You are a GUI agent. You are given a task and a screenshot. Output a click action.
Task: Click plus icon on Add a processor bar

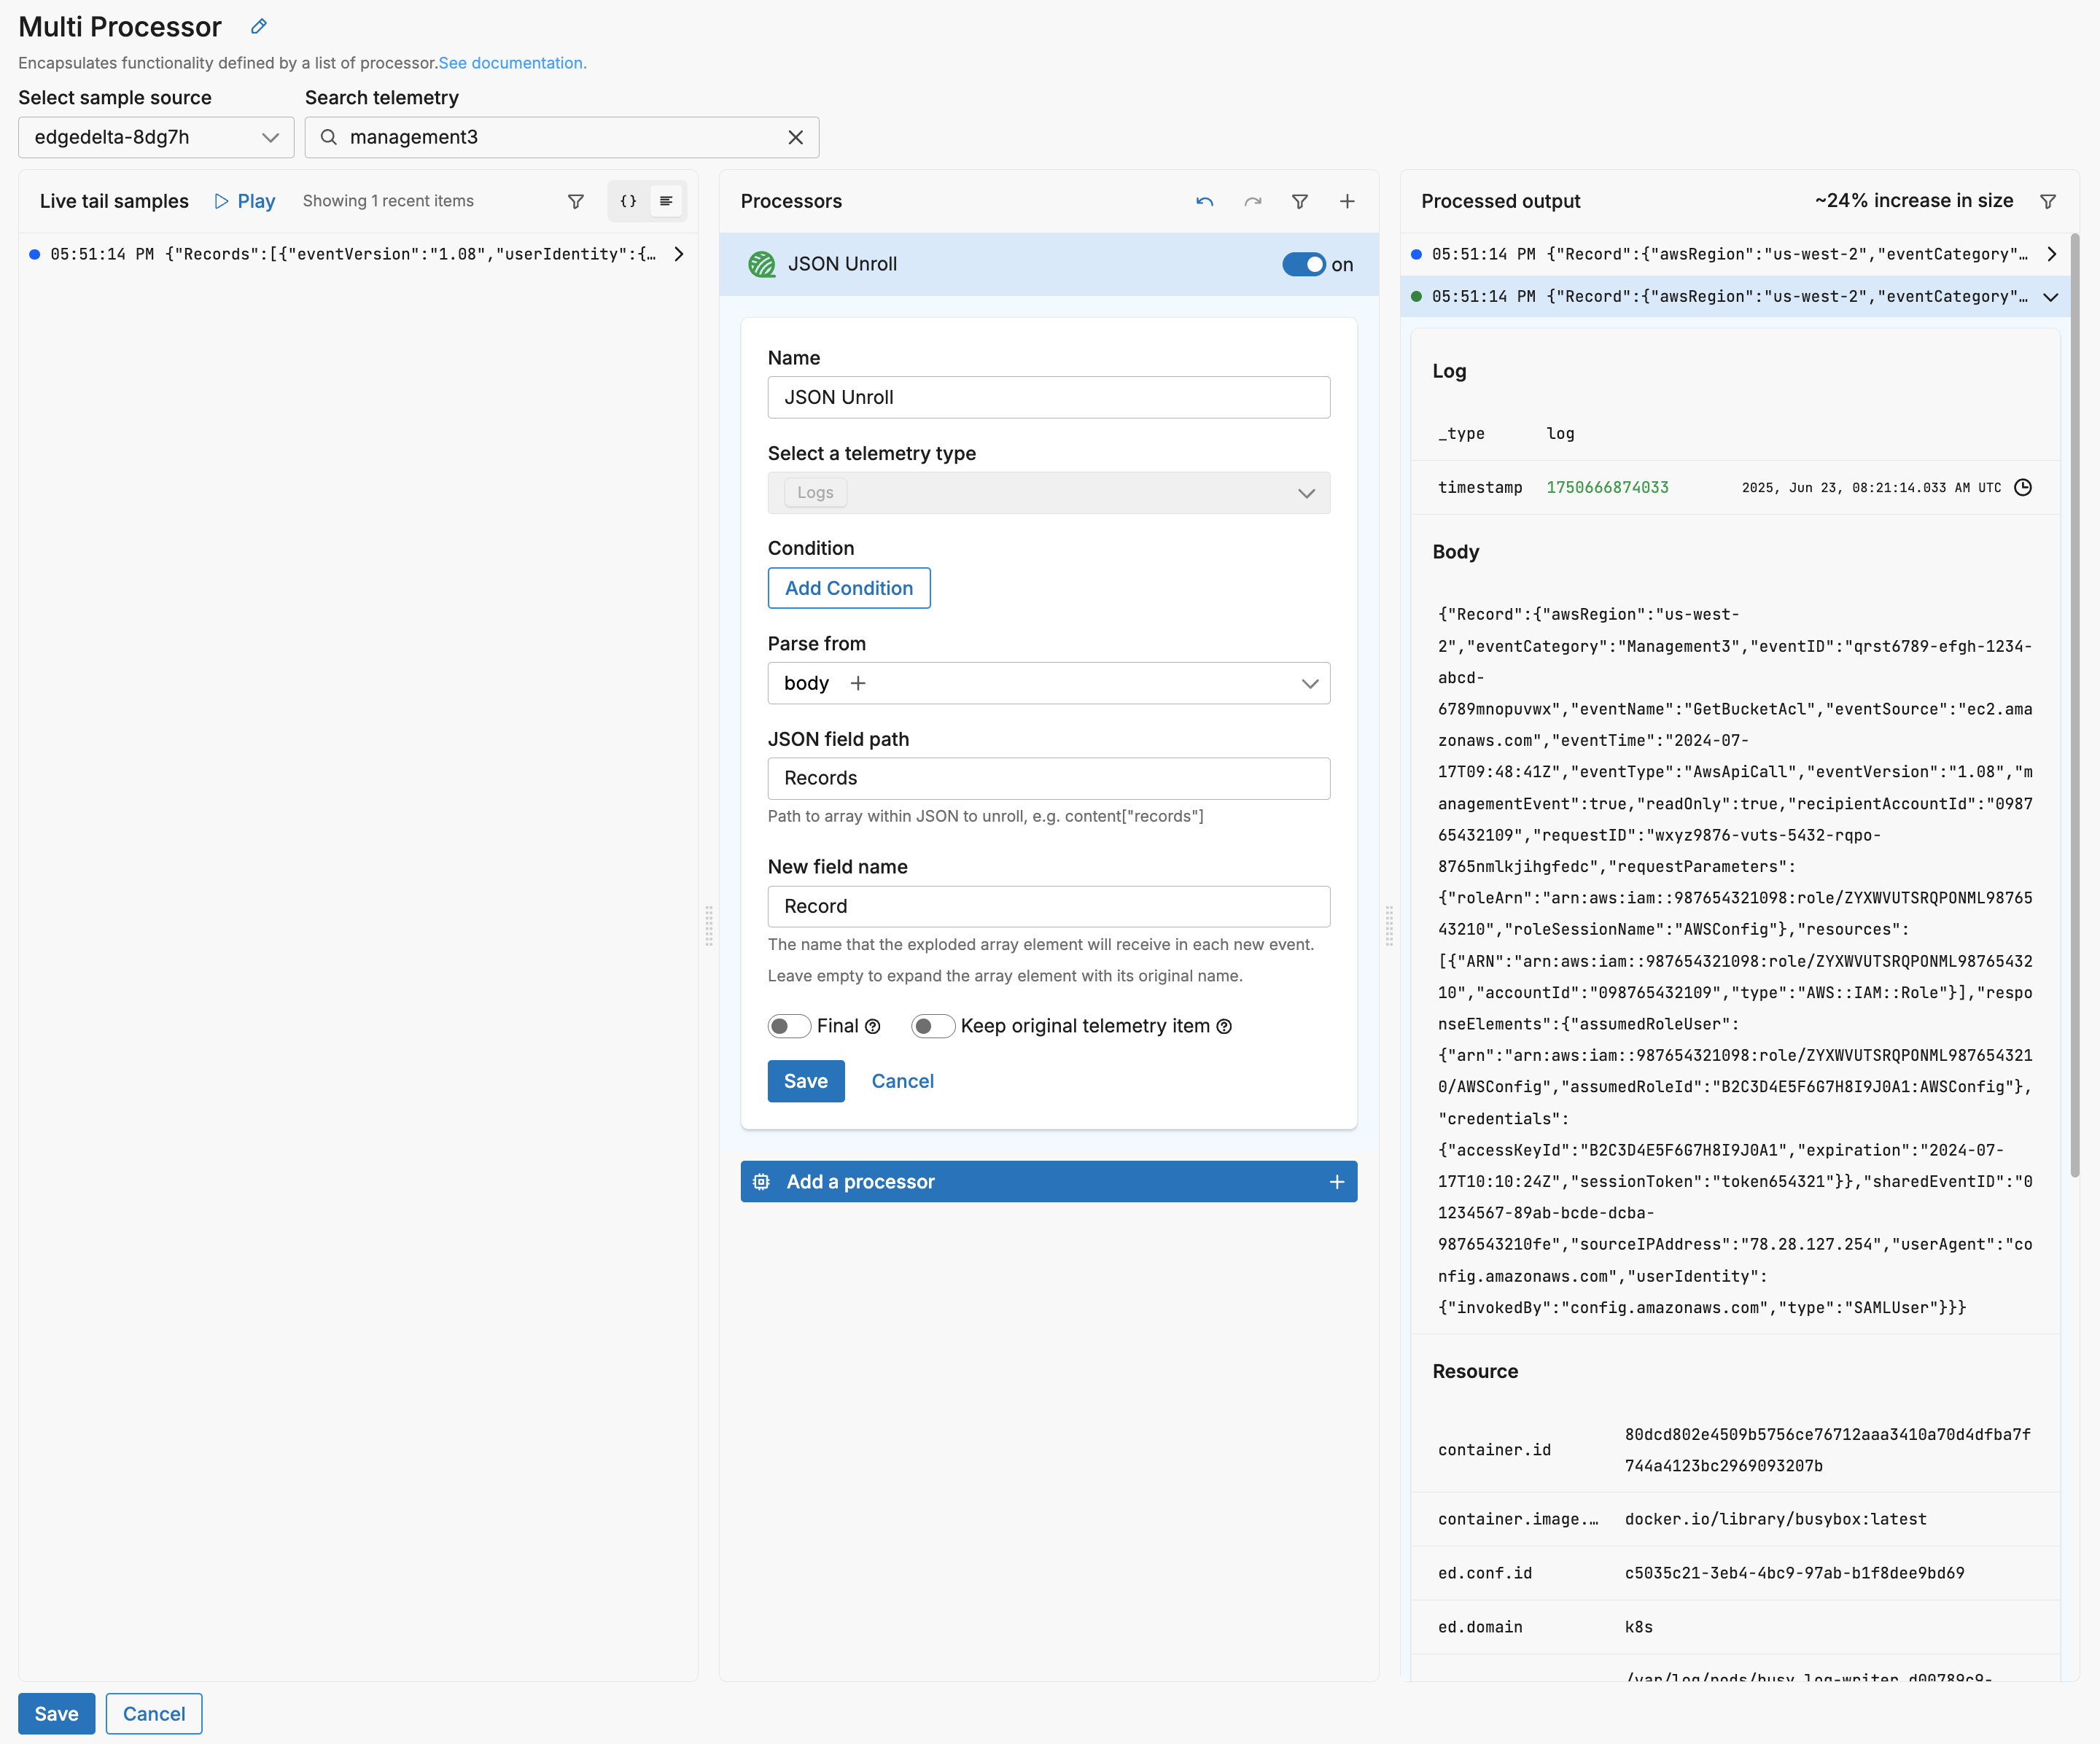(x=1337, y=1183)
